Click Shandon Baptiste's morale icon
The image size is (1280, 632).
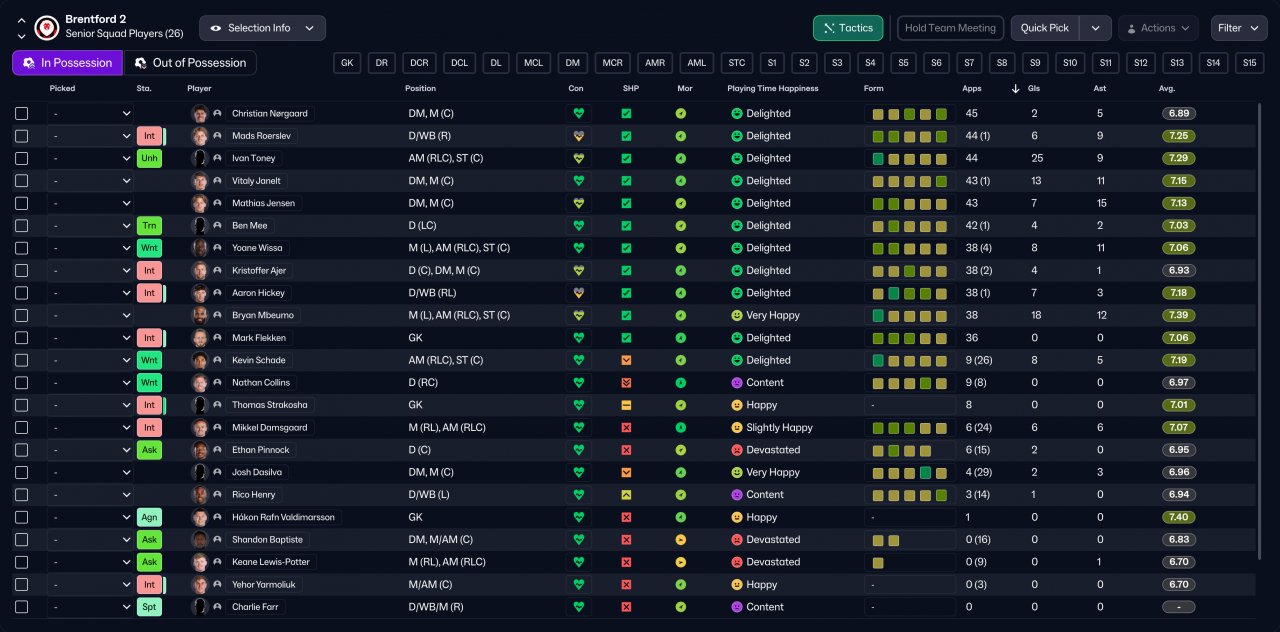681,539
